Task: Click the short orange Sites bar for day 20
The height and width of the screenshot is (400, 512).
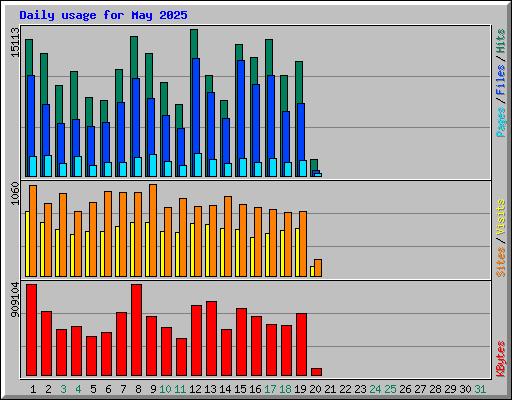Action: point(318,268)
